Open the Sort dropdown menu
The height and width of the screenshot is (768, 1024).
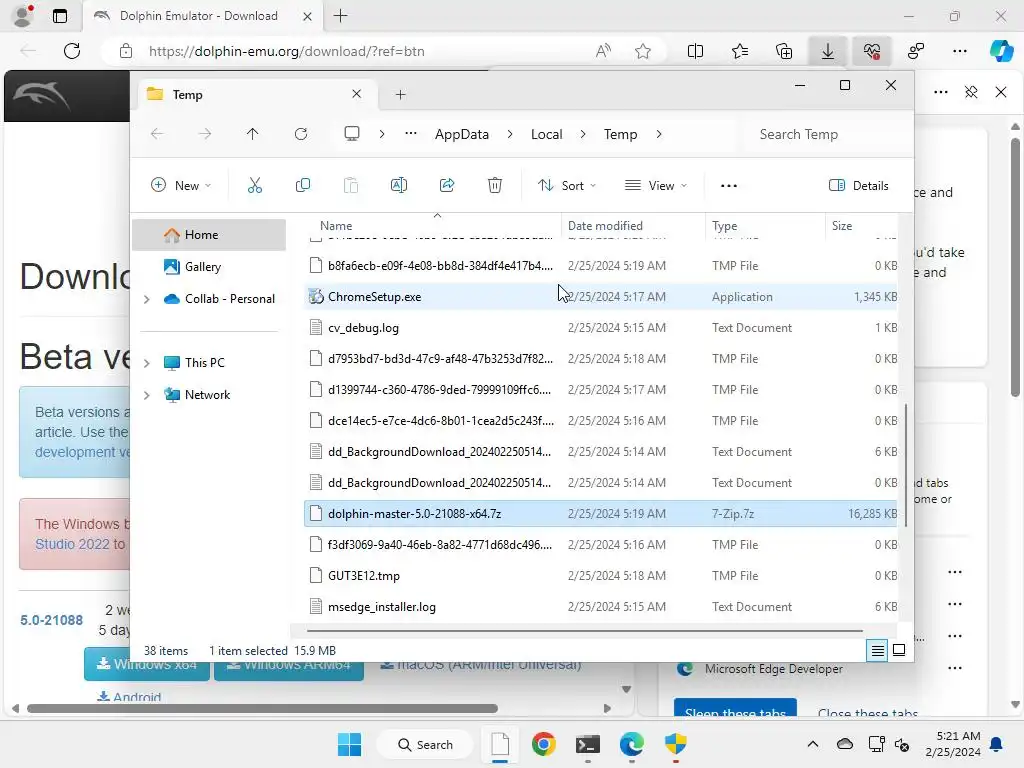pos(567,185)
